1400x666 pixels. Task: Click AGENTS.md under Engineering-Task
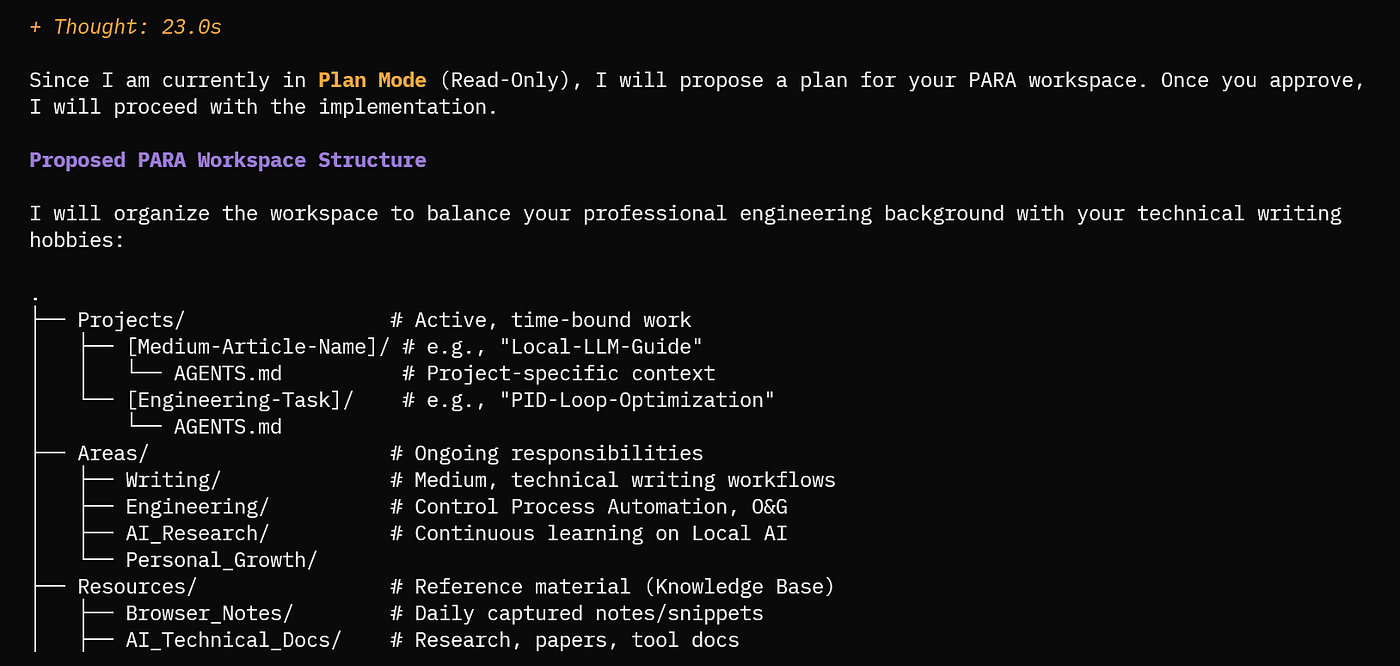[227, 427]
